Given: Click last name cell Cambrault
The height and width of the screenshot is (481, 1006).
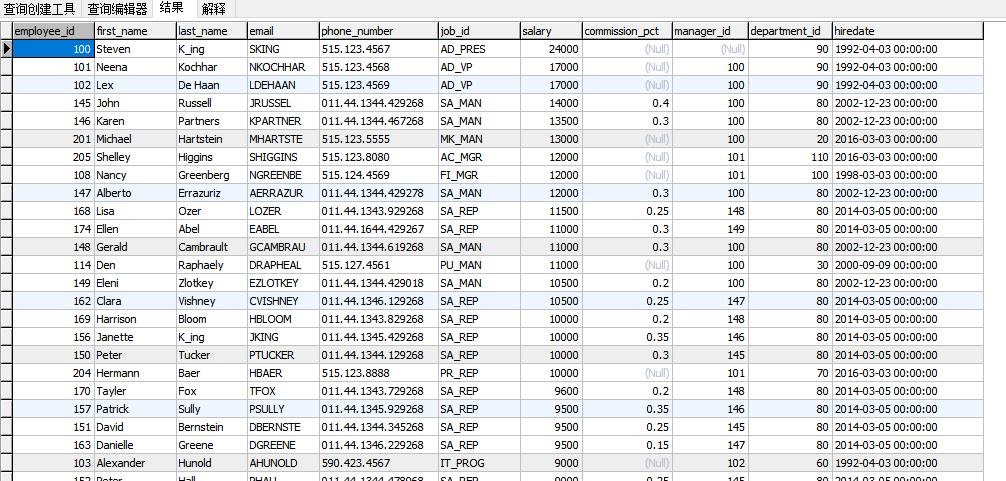Looking at the screenshot, I should tap(212, 247).
